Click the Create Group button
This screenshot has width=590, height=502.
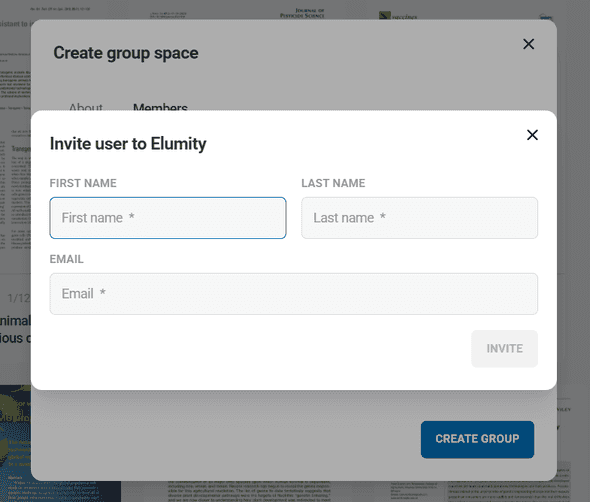pyautogui.click(x=477, y=439)
